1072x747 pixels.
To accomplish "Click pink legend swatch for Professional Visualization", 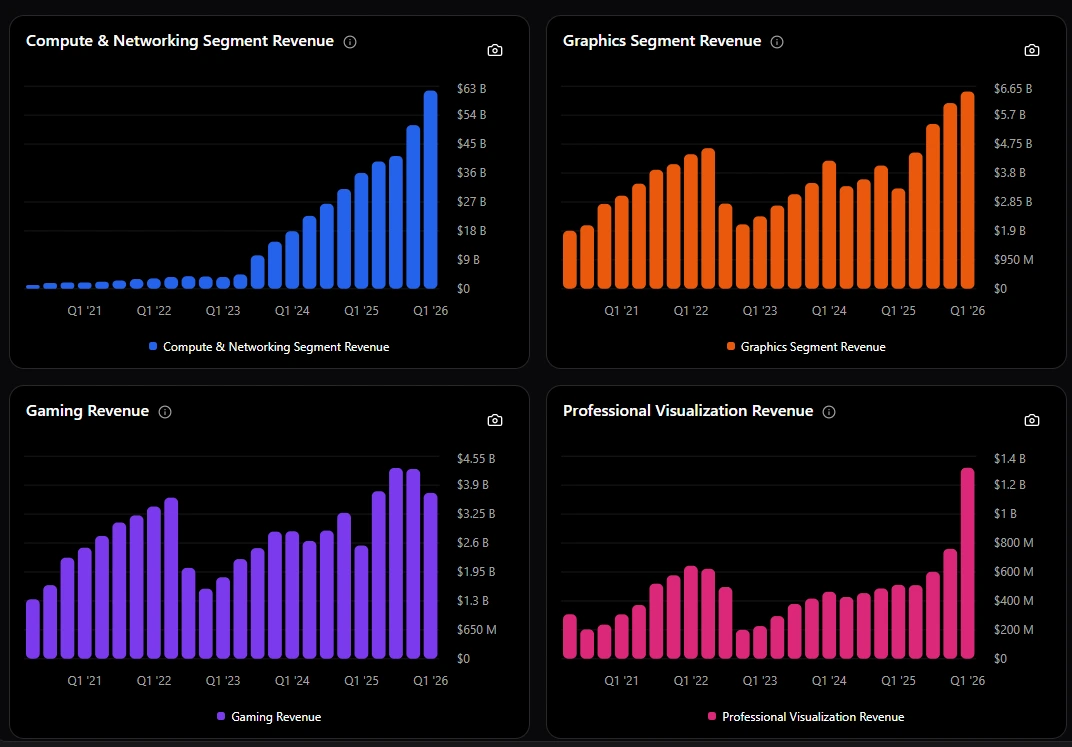I will (x=712, y=716).
